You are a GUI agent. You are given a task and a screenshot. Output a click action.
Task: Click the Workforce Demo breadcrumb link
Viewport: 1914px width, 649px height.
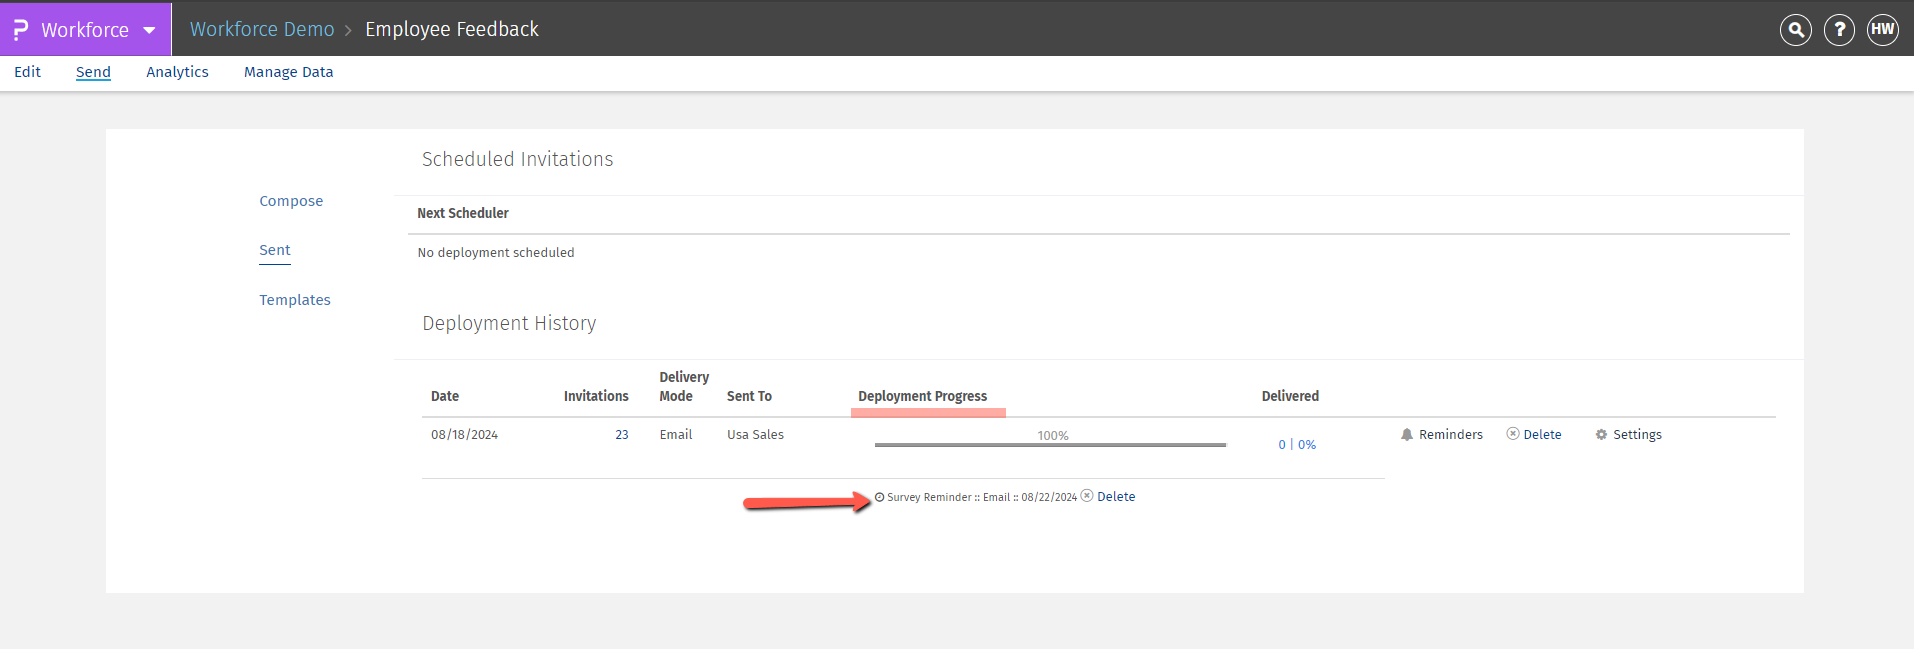click(262, 30)
